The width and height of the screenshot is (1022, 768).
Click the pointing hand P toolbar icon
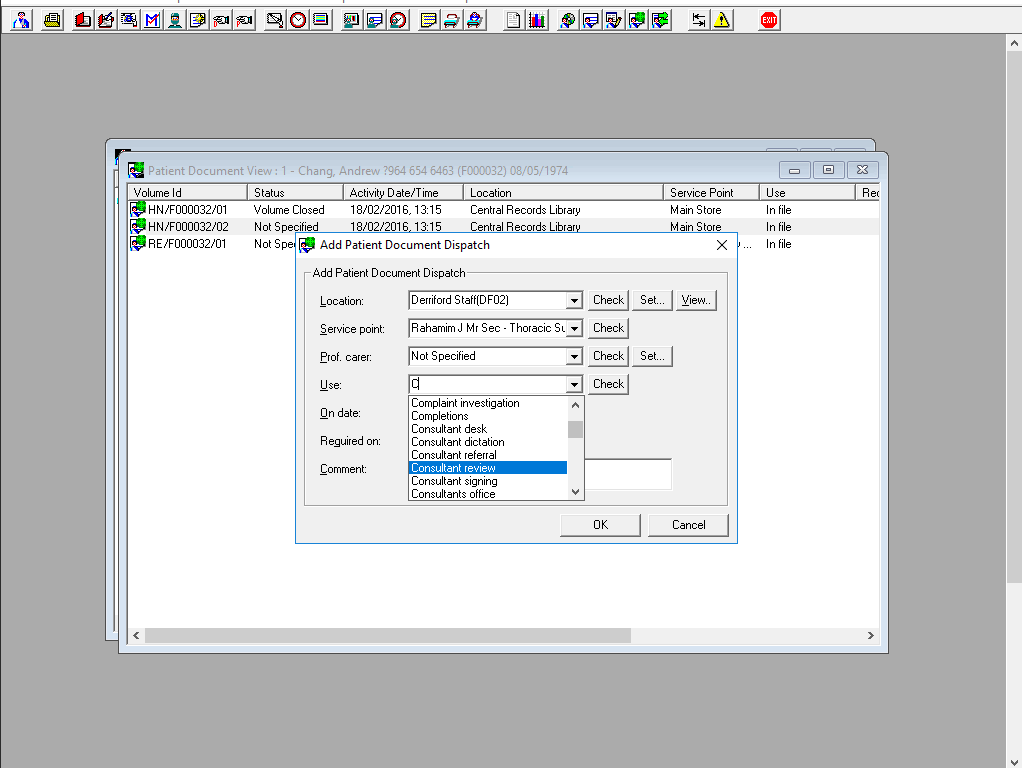pyautogui.click(x=244, y=20)
